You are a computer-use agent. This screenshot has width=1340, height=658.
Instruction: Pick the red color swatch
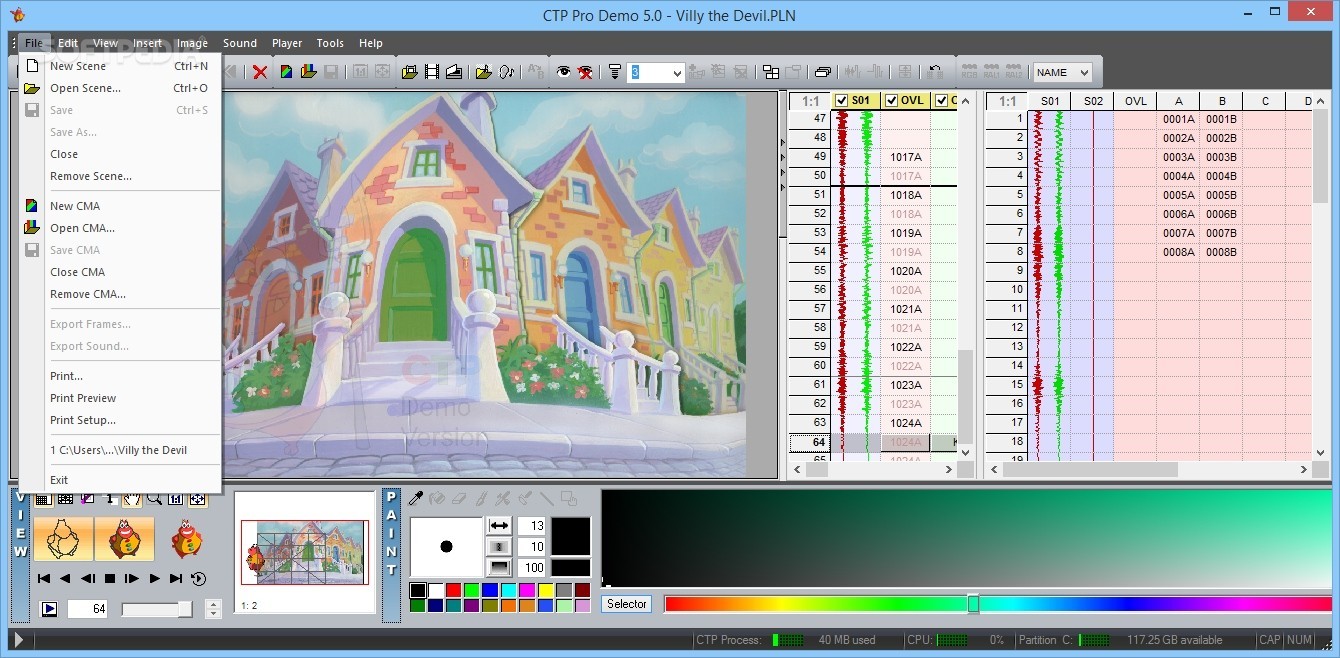454,590
